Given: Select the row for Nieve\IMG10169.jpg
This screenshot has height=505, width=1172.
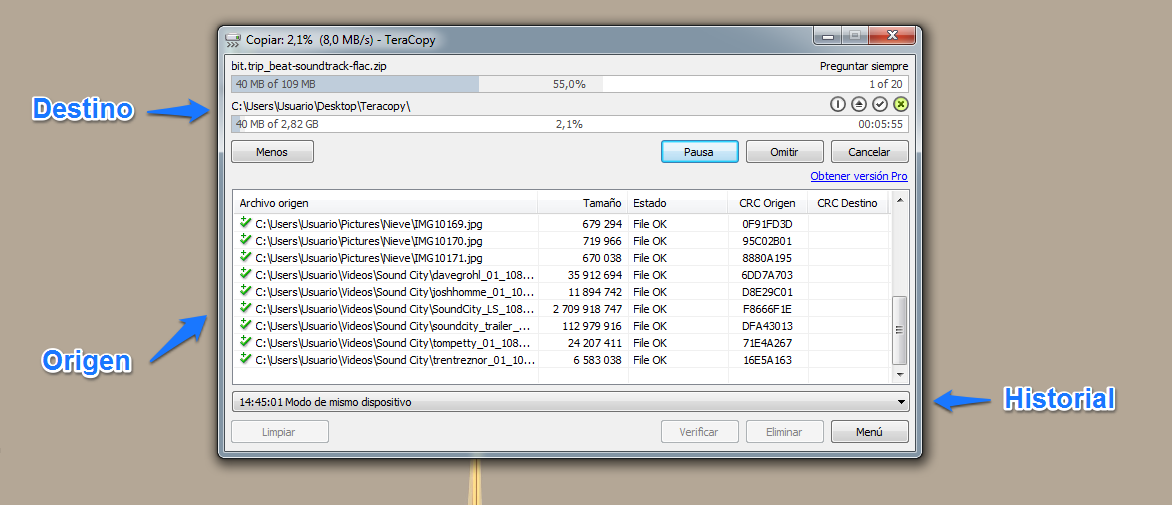Looking at the screenshot, I should point(562,223).
